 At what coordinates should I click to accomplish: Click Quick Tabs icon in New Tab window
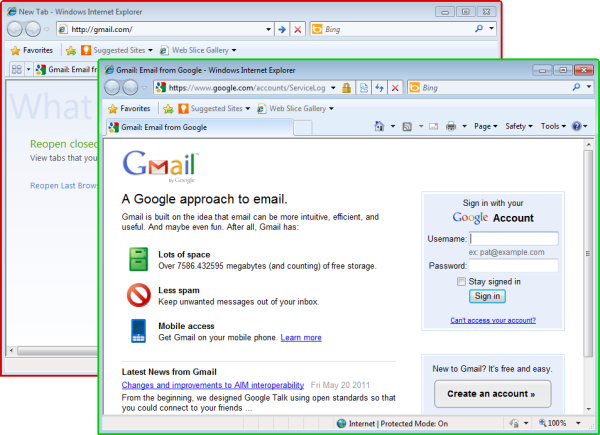[16, 69]
